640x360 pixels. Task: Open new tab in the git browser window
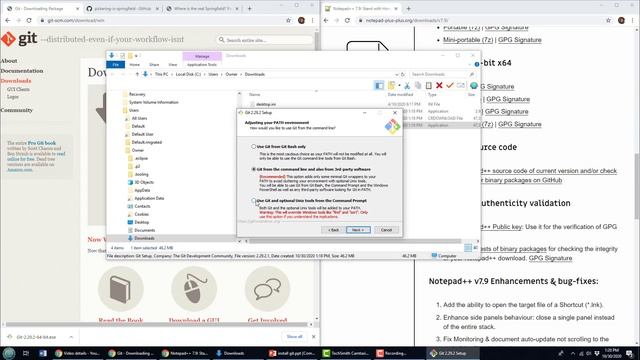click(249, 8)
